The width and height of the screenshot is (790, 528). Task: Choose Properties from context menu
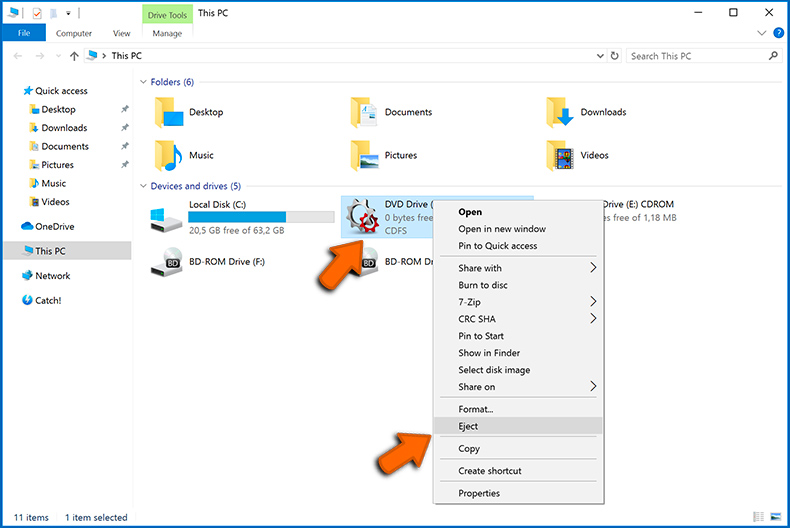click(x=518, y=493)
